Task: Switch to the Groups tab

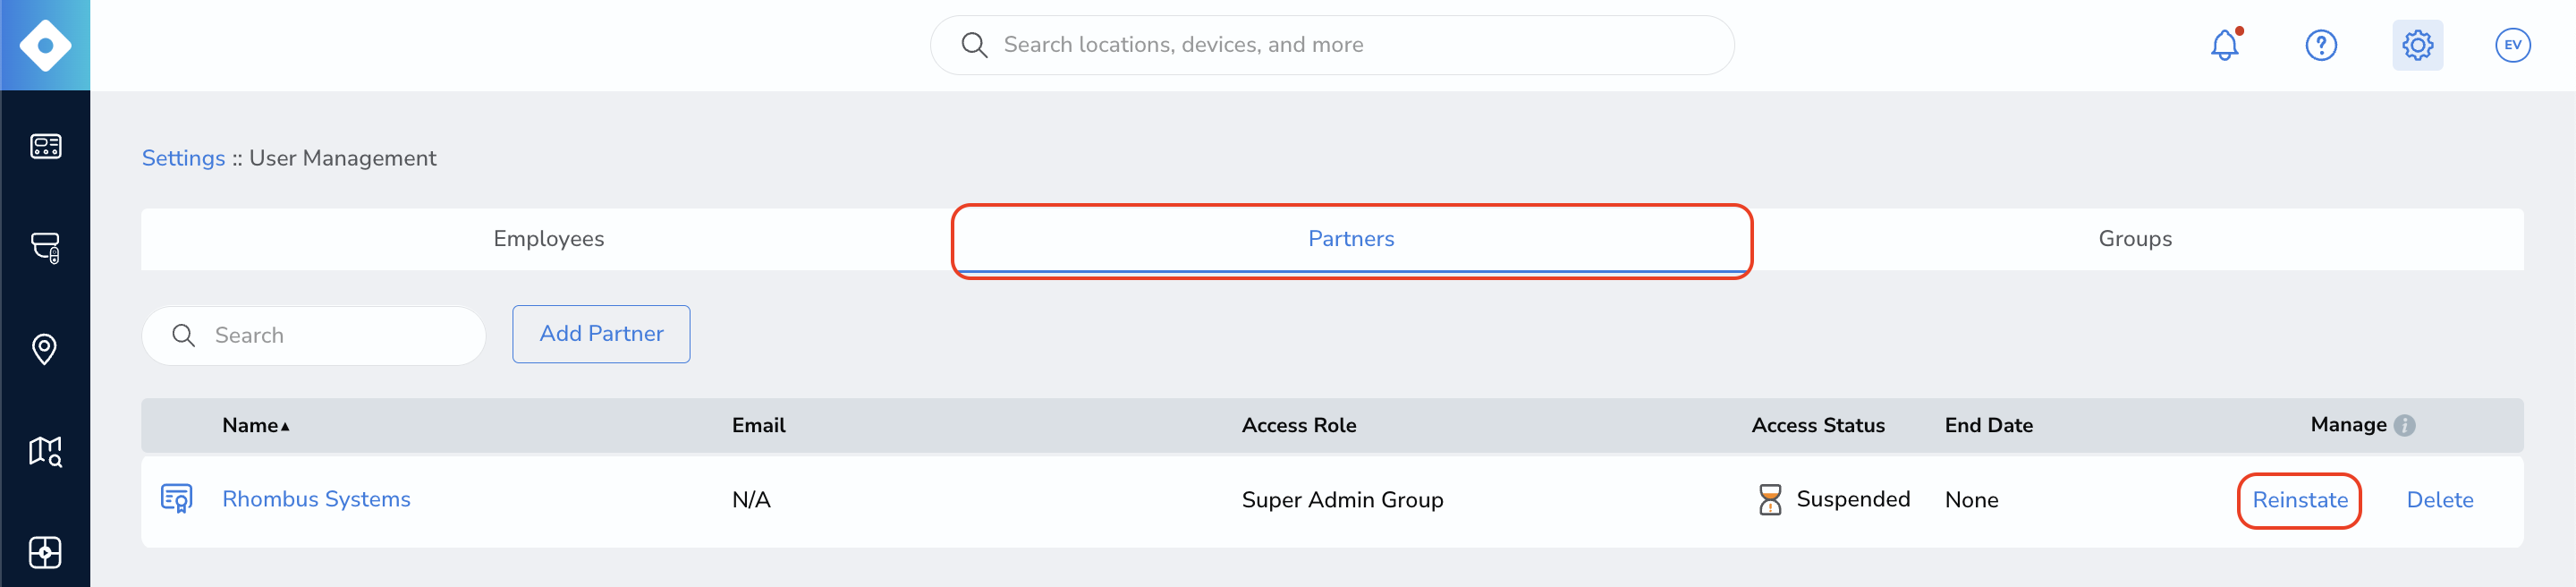Action: [x=2134, y=239]
